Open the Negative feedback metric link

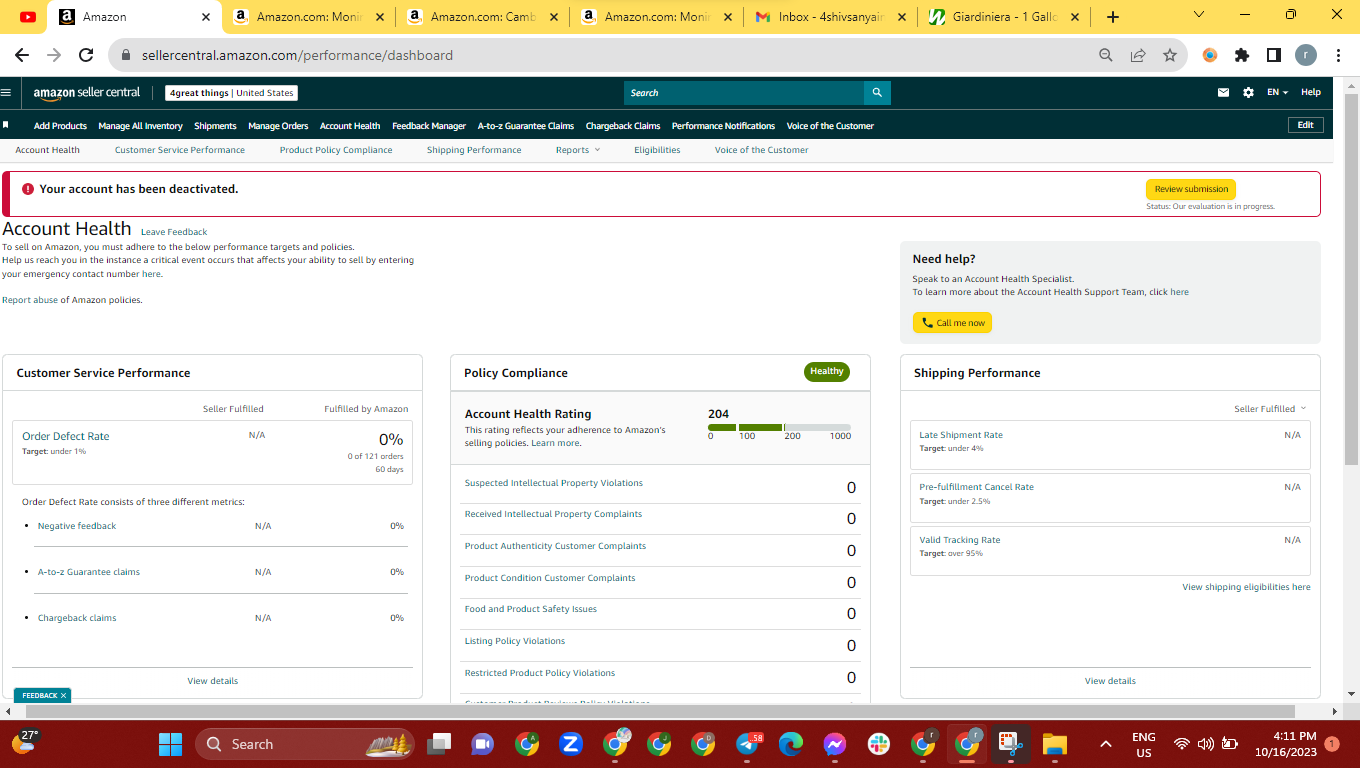pos(77,526)
